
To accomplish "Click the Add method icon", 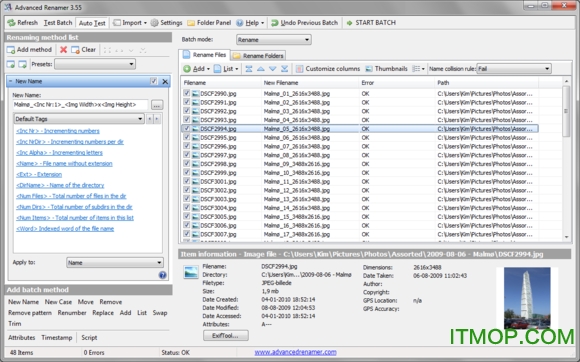I will click(11, 50).
